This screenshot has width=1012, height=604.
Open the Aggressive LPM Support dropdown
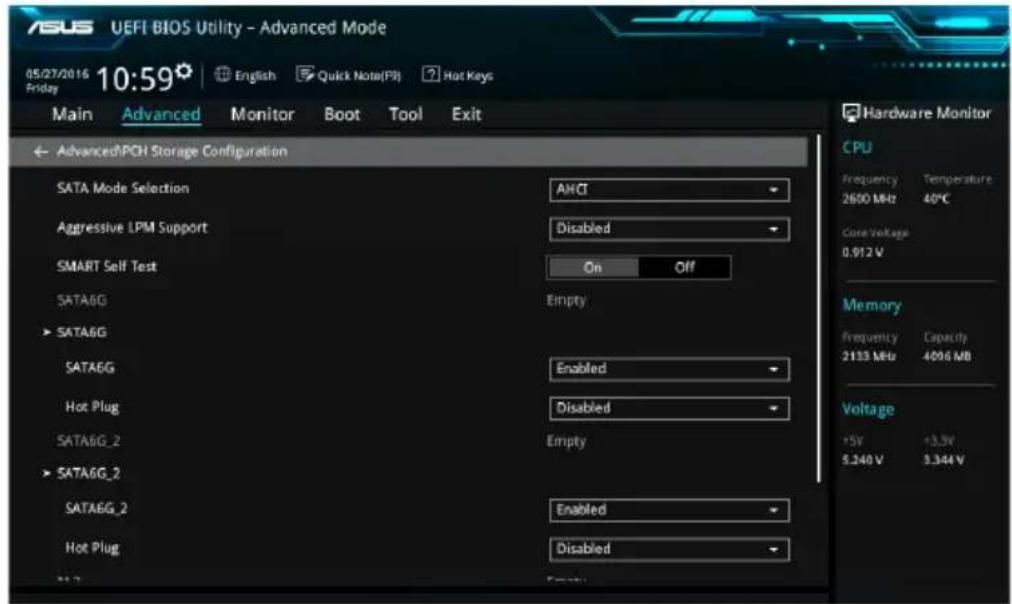669,228
